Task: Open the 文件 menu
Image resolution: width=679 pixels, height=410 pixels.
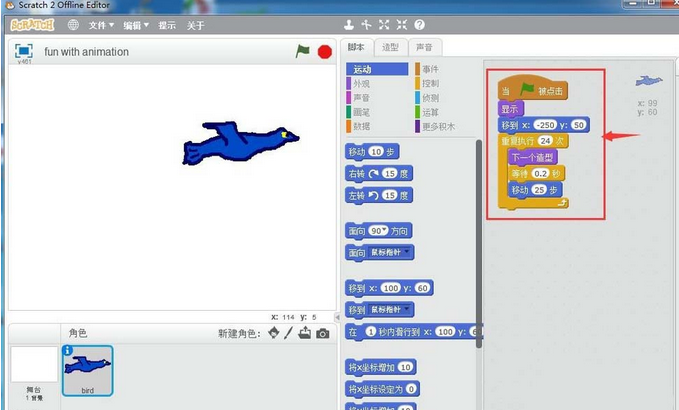Action: point(100,25)
